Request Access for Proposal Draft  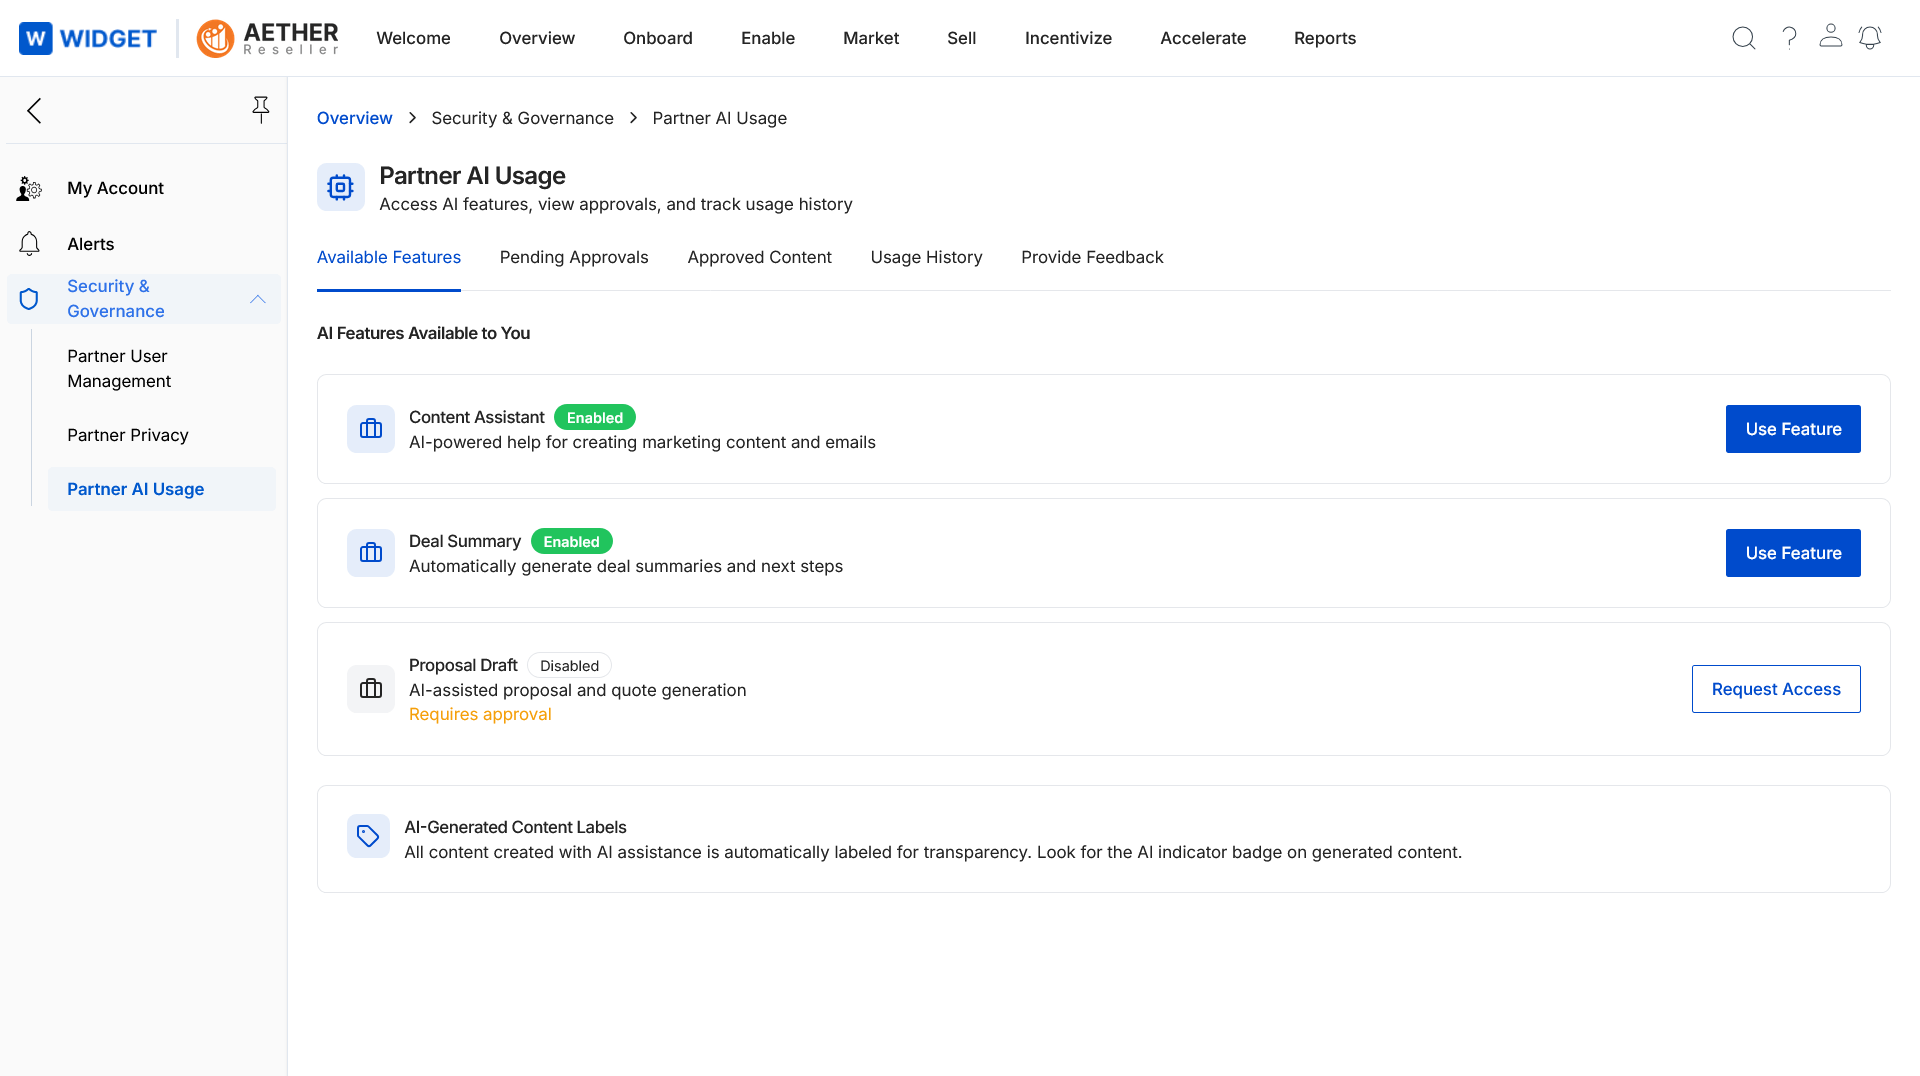[x=1775, y=688]
